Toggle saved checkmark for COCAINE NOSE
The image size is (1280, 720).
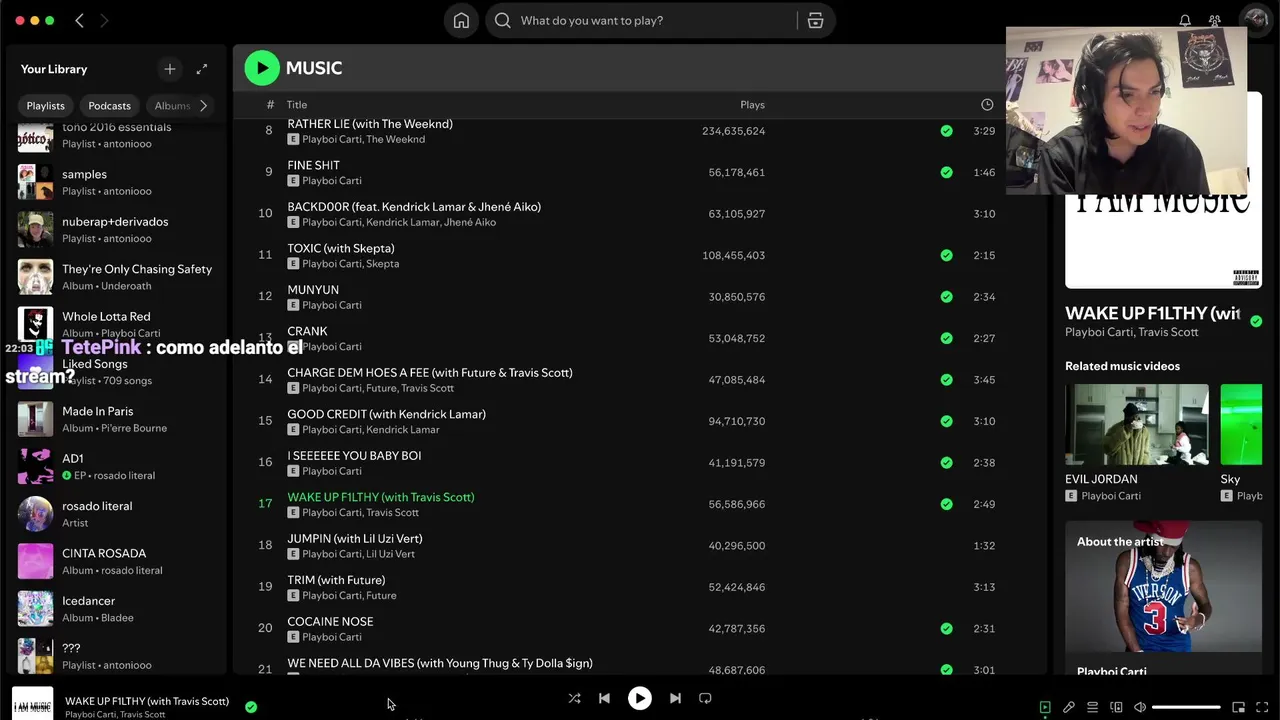coord(946,629)
